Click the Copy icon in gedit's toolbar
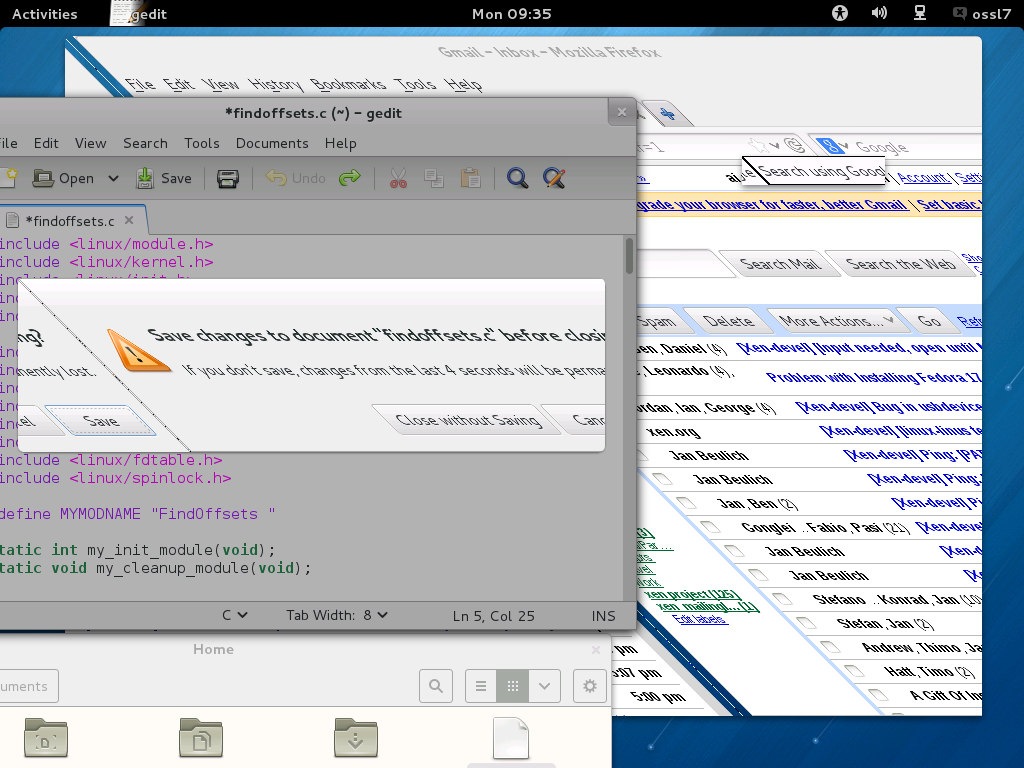Screen dimensions: 1024x768 (x=434, y=178)
